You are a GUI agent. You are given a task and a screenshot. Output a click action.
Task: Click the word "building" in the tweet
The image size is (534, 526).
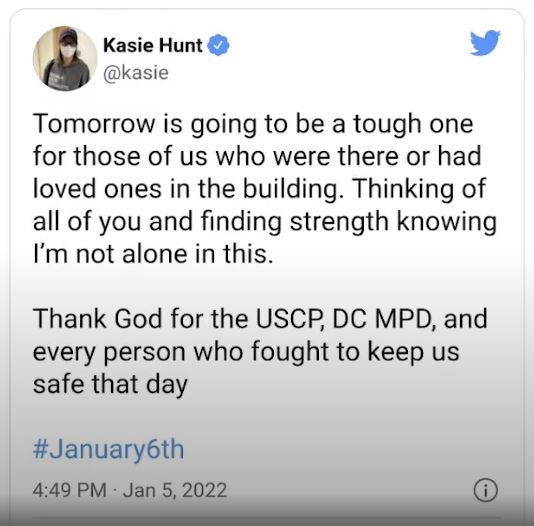coord(293,189)
